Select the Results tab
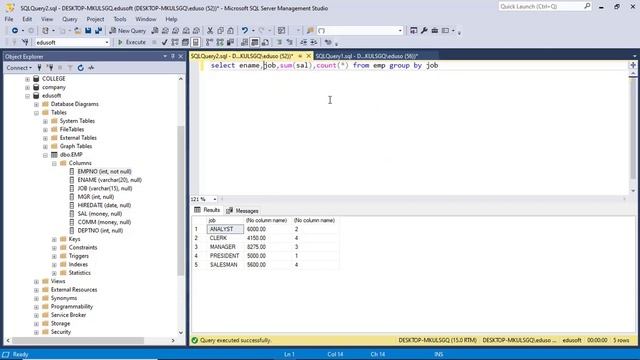Image resolution: width=640 pixels, height=360 pixels. pyautogui.click(x=208, y=210)
